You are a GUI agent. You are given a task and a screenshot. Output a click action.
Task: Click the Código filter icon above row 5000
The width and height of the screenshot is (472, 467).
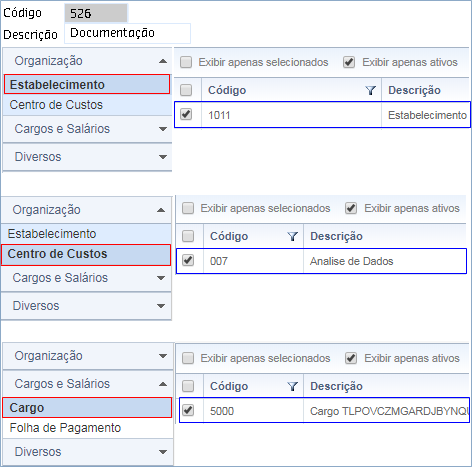[x=292, y=386]
